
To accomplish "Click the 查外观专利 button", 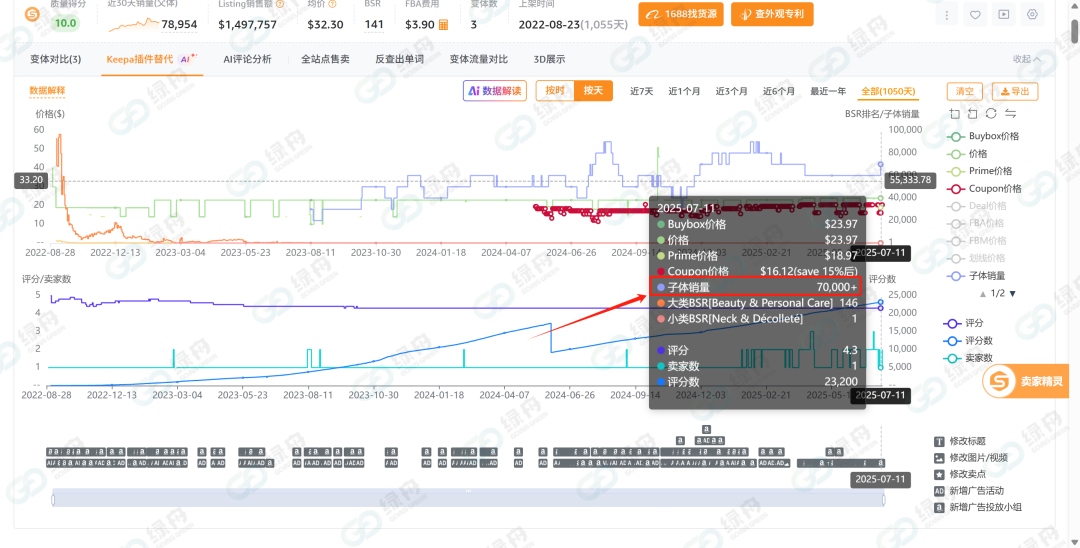I will point(772,14).
